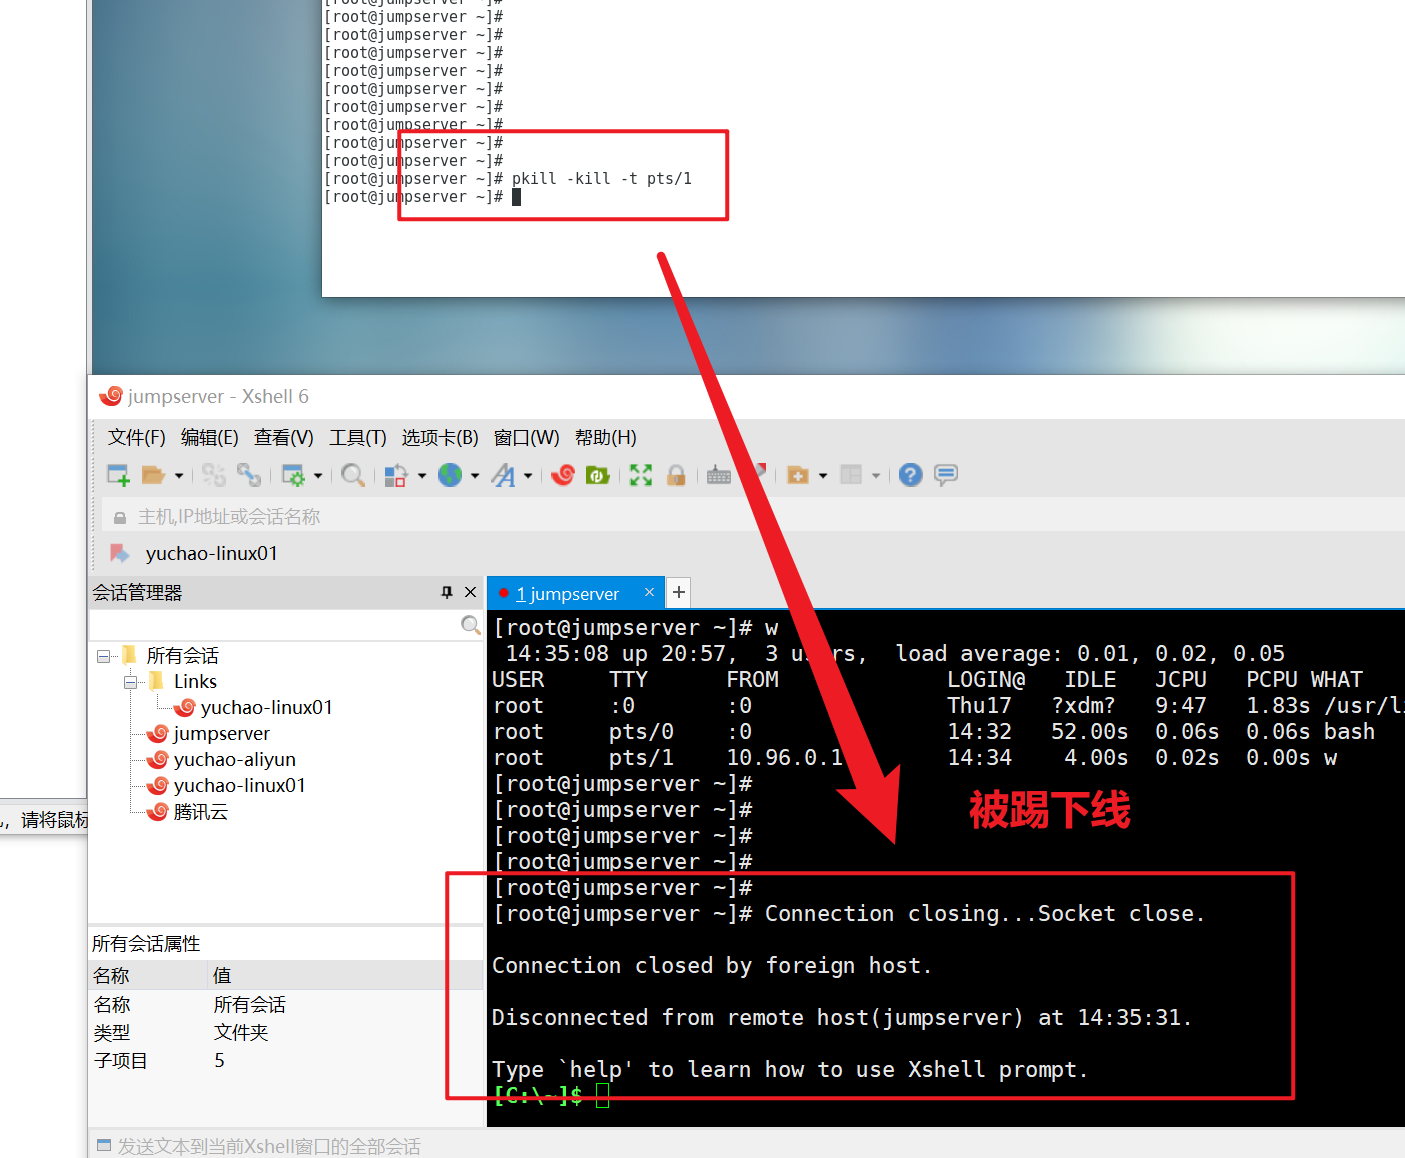Open dropdown arrow beside the font icon
The height and width of the screenshot is (1158, 1405).
point(528,476)
